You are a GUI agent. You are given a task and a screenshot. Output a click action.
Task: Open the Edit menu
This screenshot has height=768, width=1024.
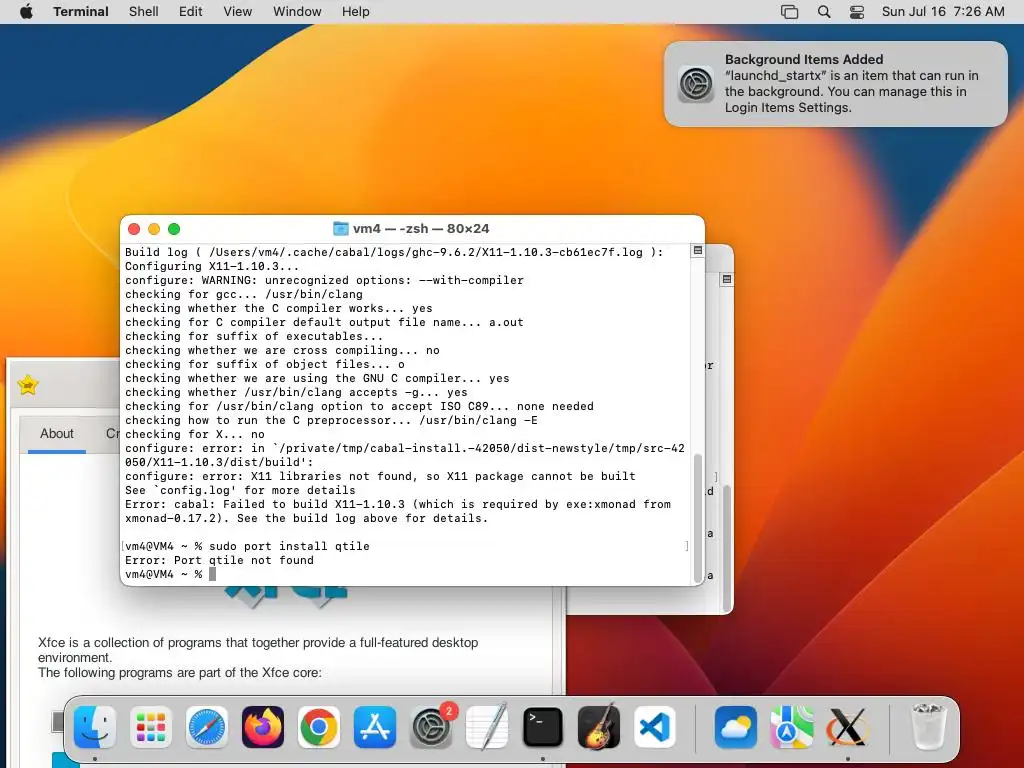[191, 12]
